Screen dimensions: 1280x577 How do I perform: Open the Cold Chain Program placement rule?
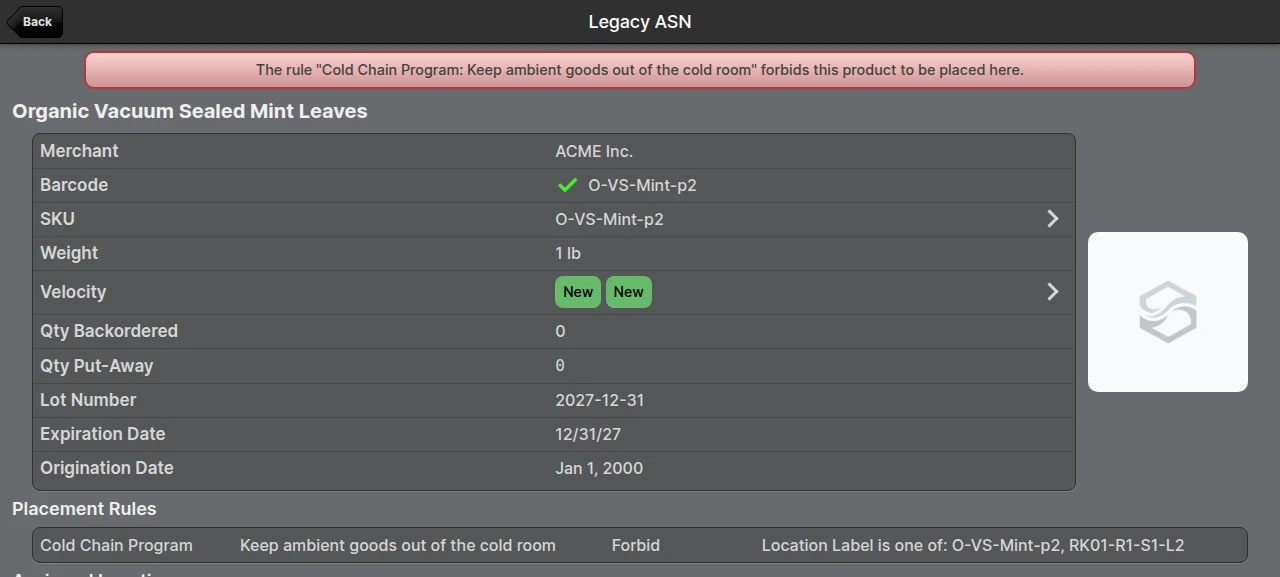[x=640, y=546]
